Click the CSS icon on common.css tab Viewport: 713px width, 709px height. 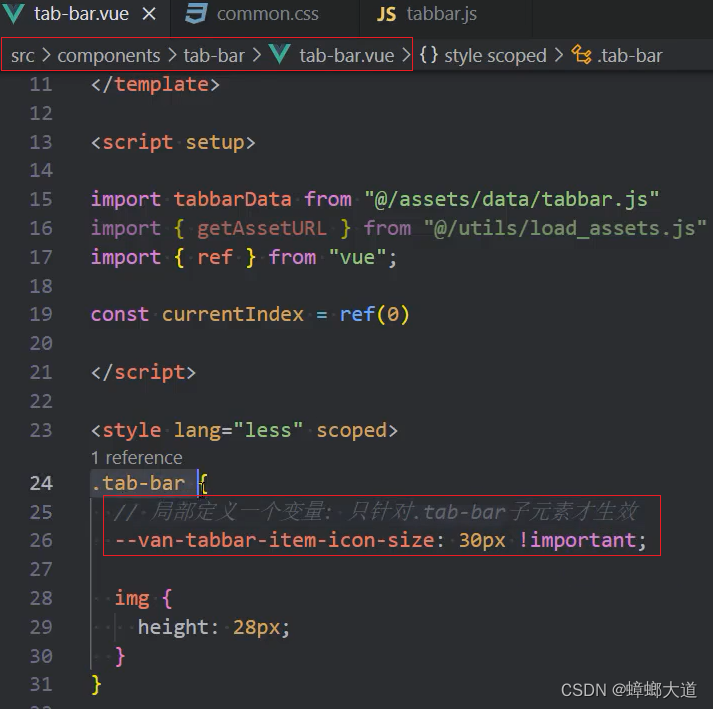click(x=196, y=14)
